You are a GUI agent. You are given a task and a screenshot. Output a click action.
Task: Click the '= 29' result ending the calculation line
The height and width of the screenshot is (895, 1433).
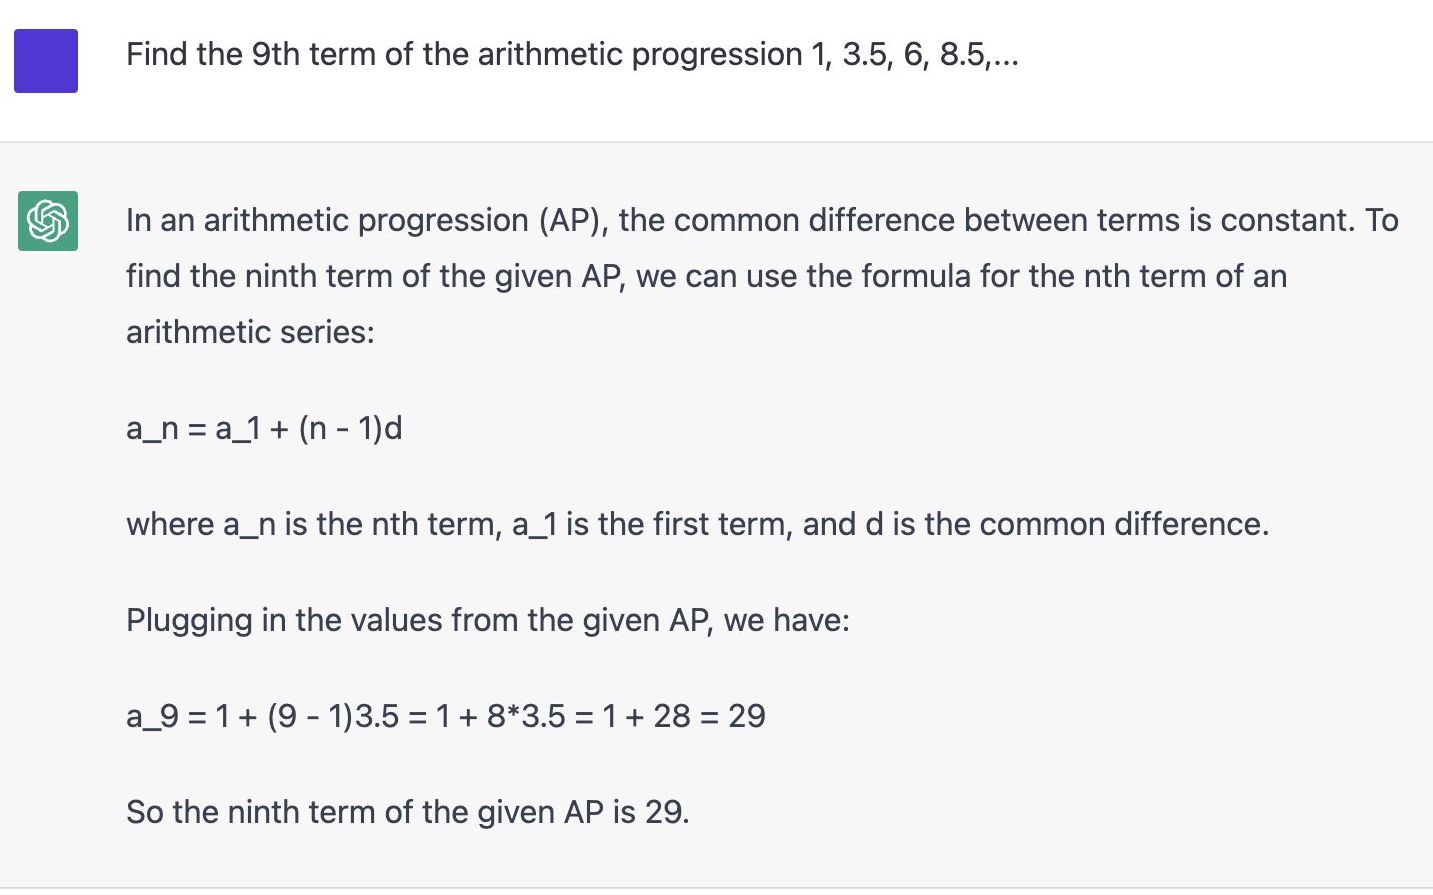pos(732,716)
